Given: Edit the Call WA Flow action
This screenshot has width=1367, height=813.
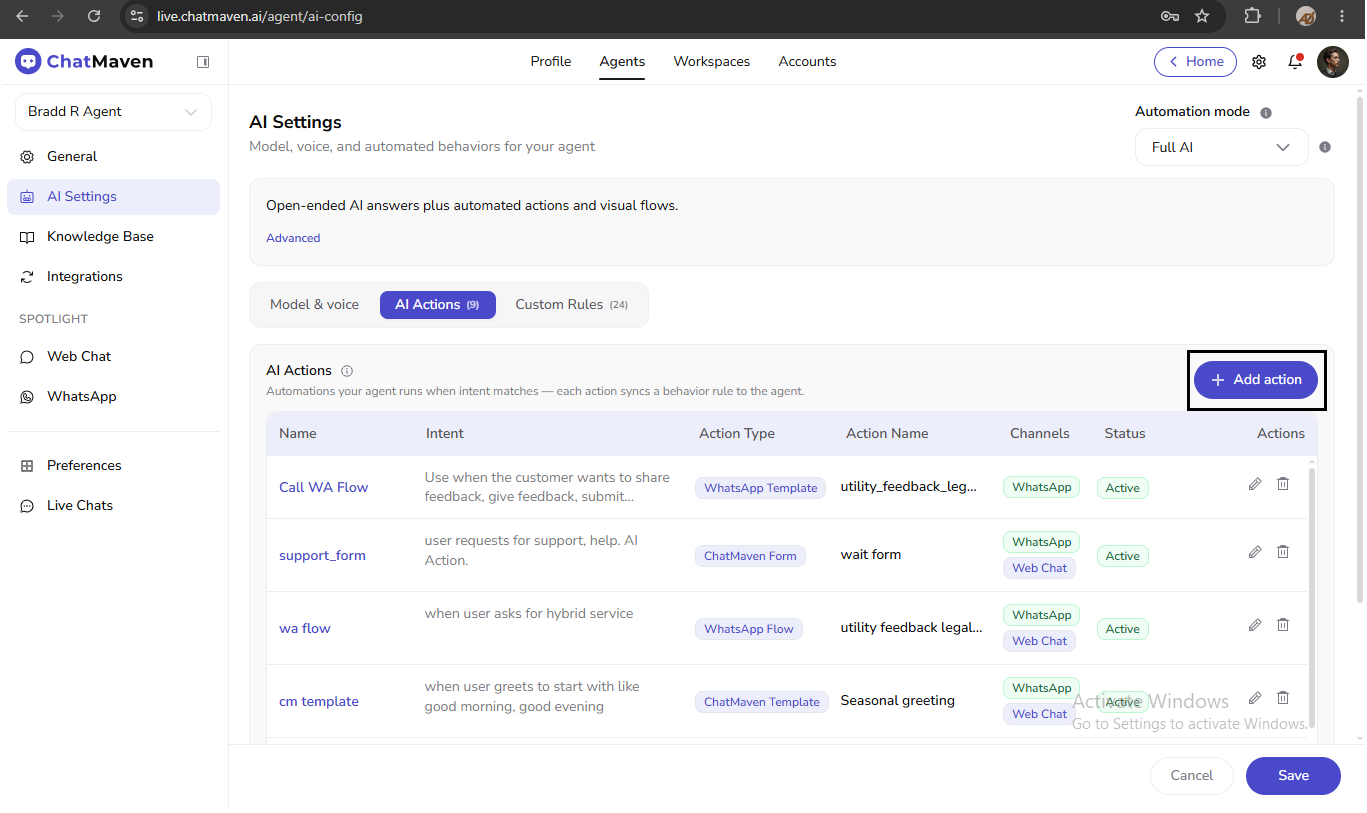Looking at the screenshot, I should pos(1255,484).
